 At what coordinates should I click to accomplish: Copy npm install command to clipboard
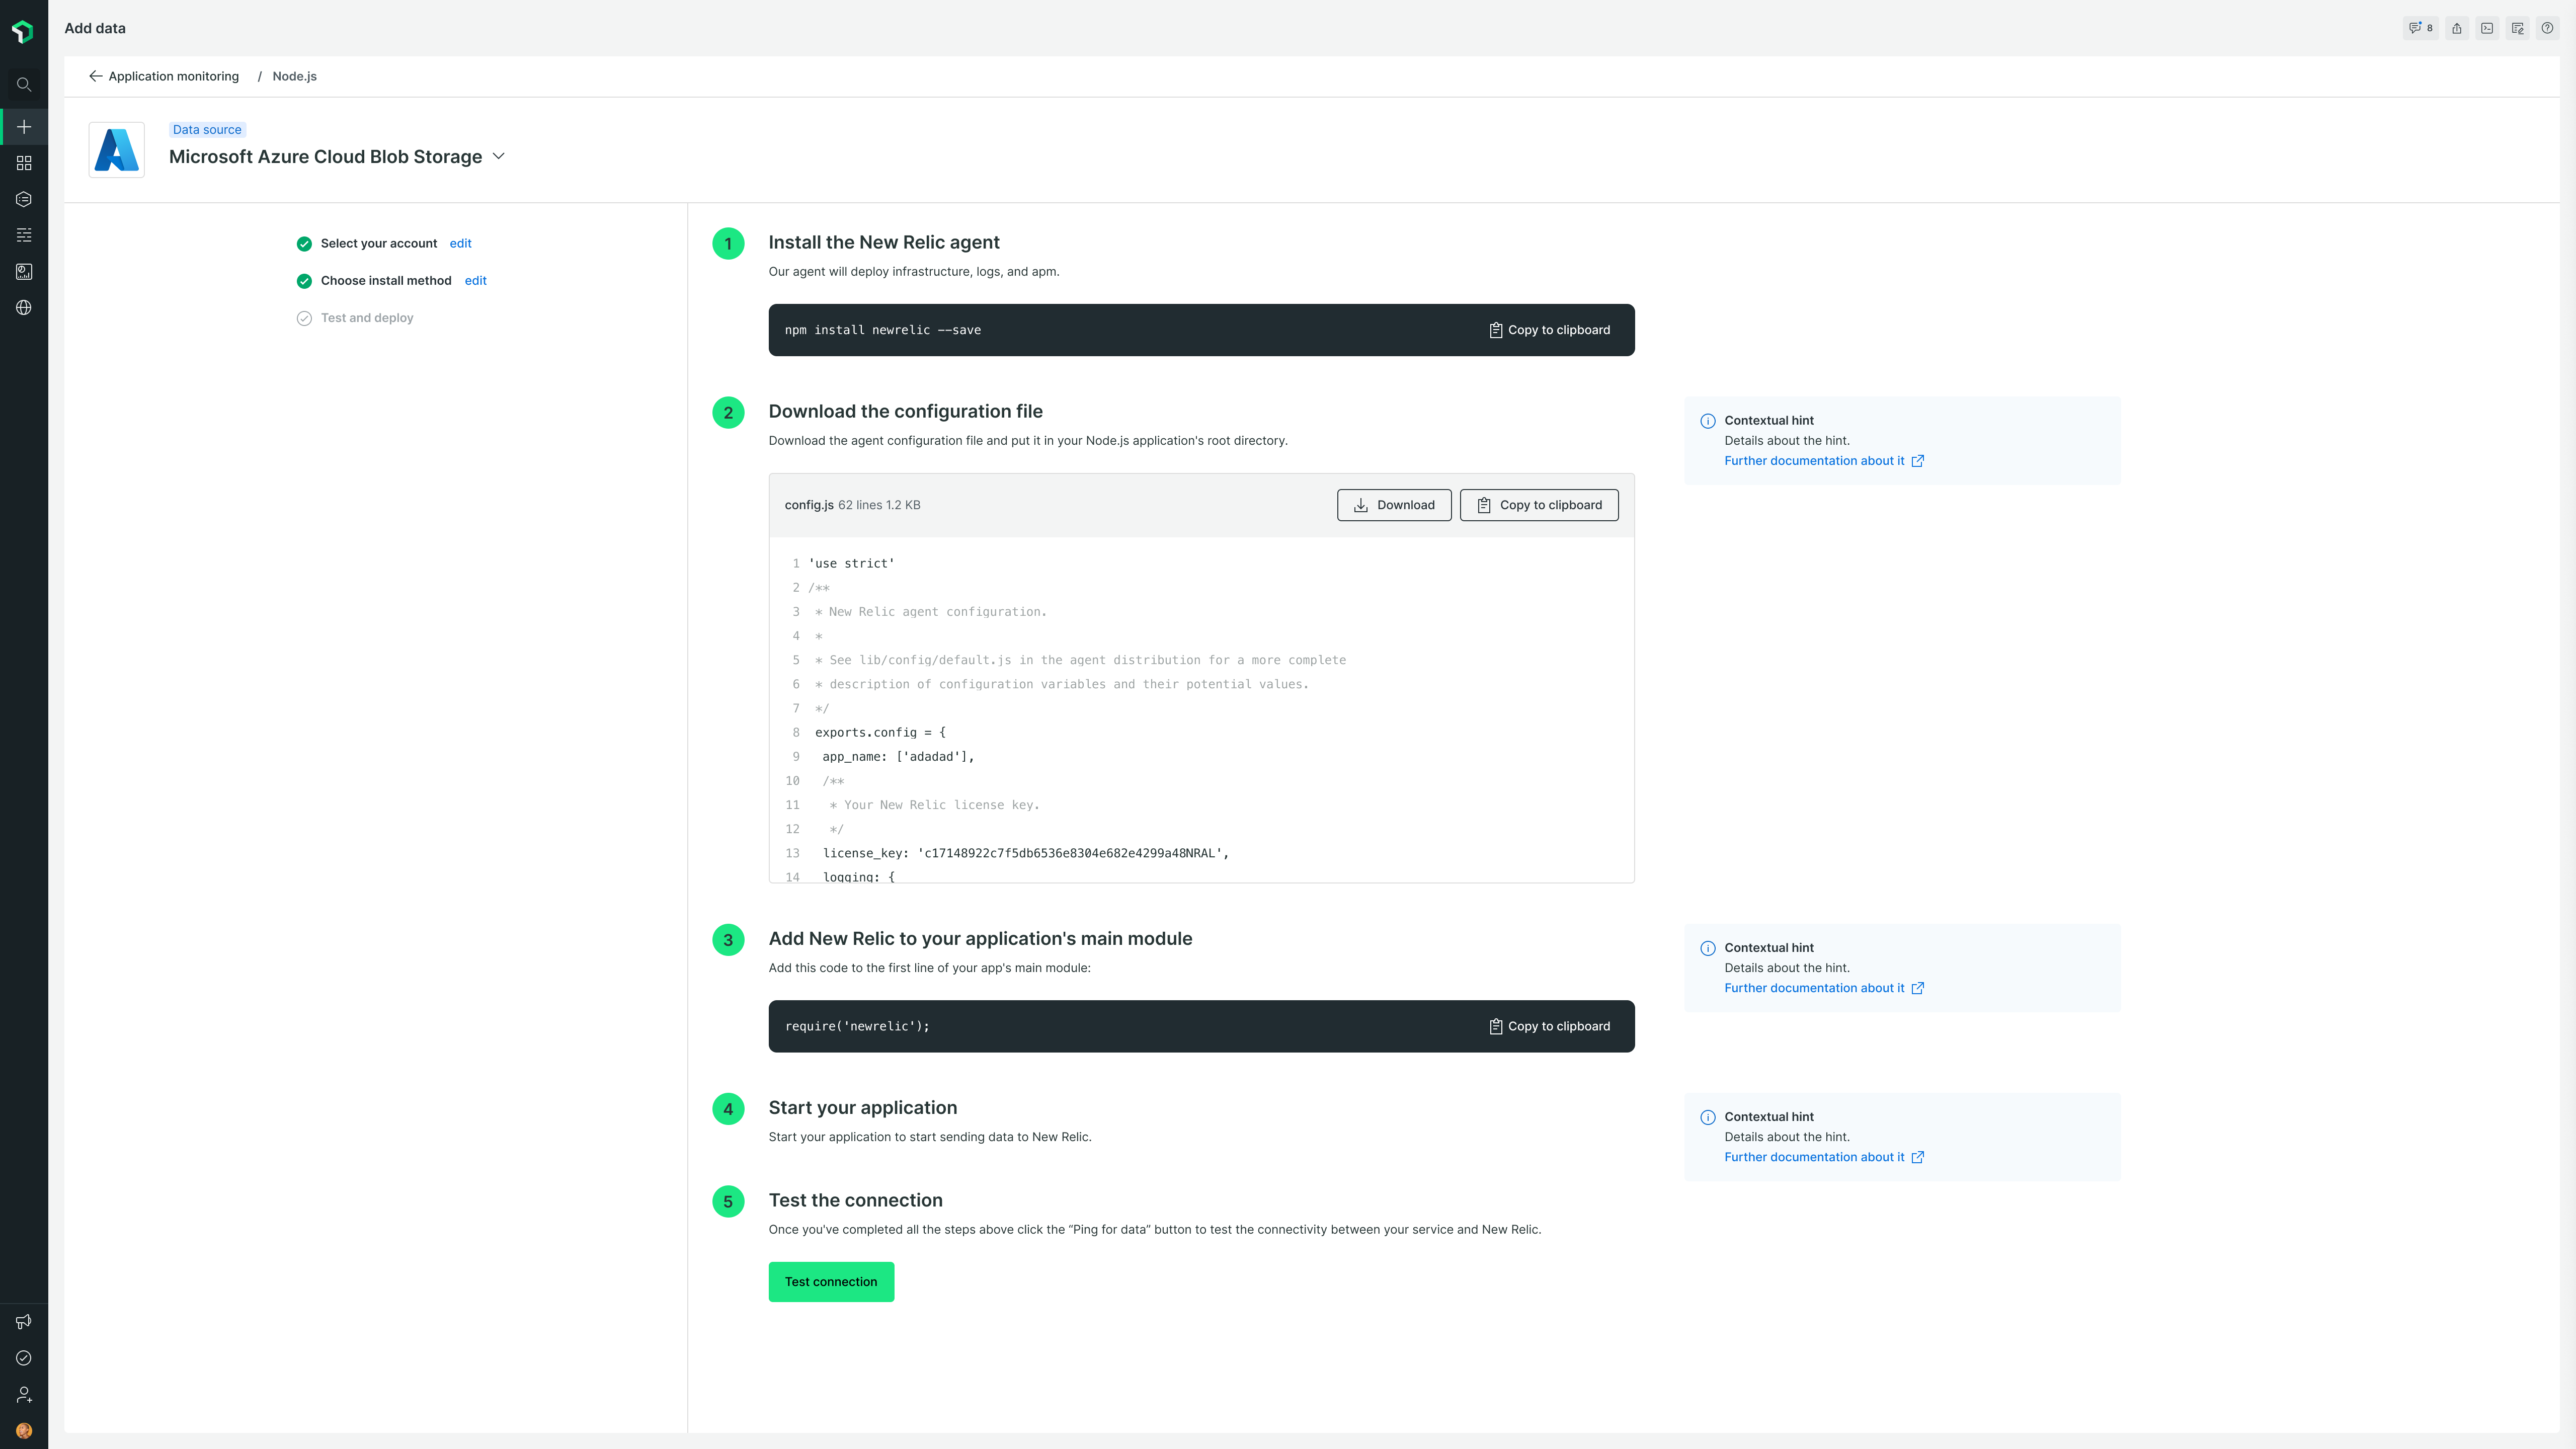coord(1549,330)
